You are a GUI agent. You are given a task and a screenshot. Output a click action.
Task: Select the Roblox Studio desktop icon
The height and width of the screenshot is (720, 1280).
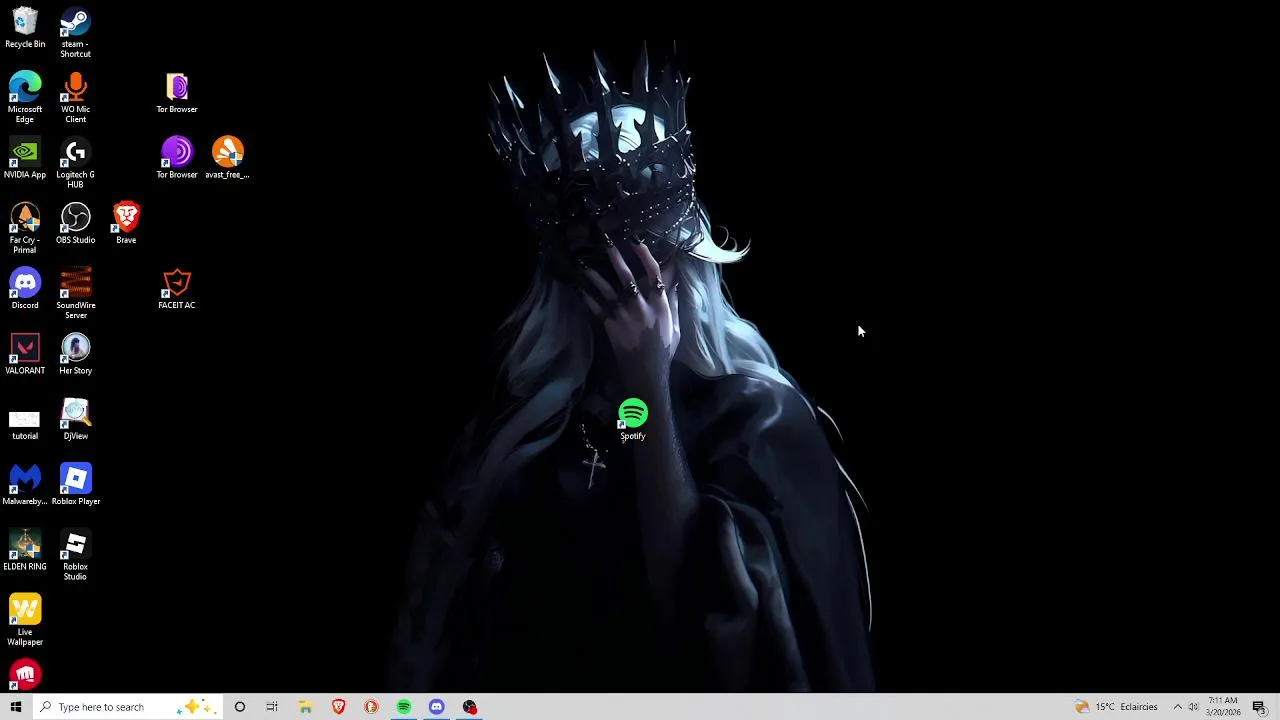(75, 555)
